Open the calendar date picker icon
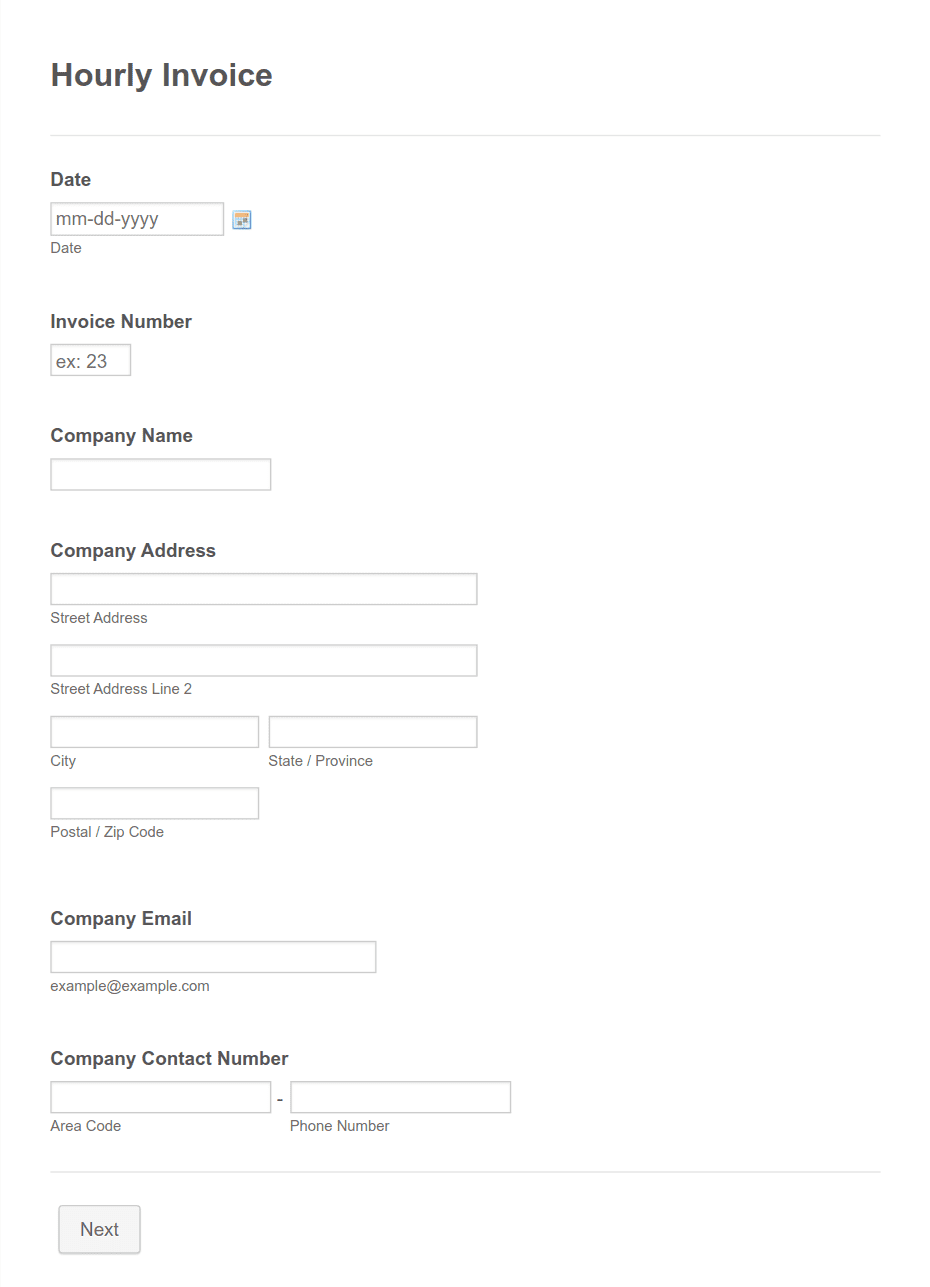Screen dimensions: 930x1287 [242, 220]
